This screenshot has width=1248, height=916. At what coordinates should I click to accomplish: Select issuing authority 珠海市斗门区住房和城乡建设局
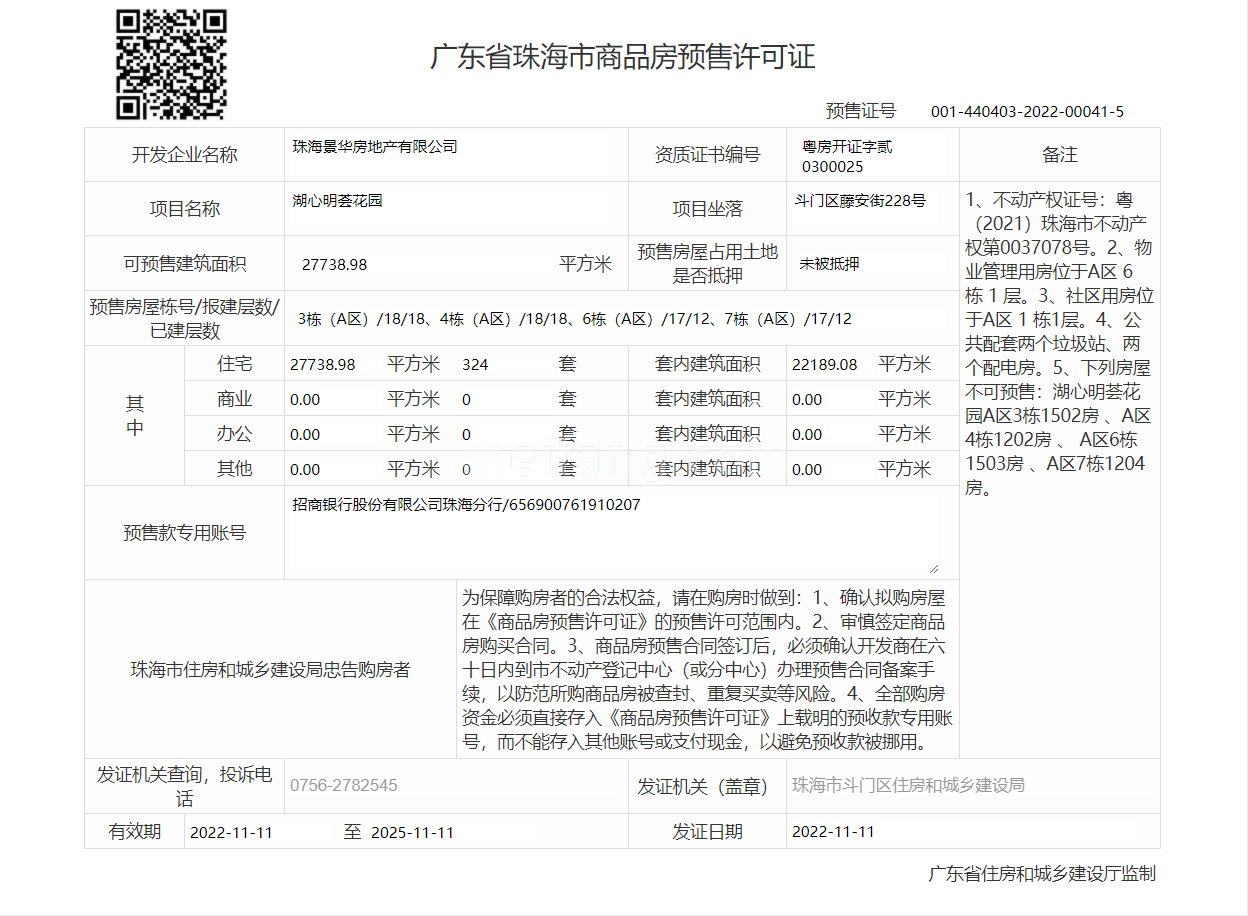click(x=908, y=786)
